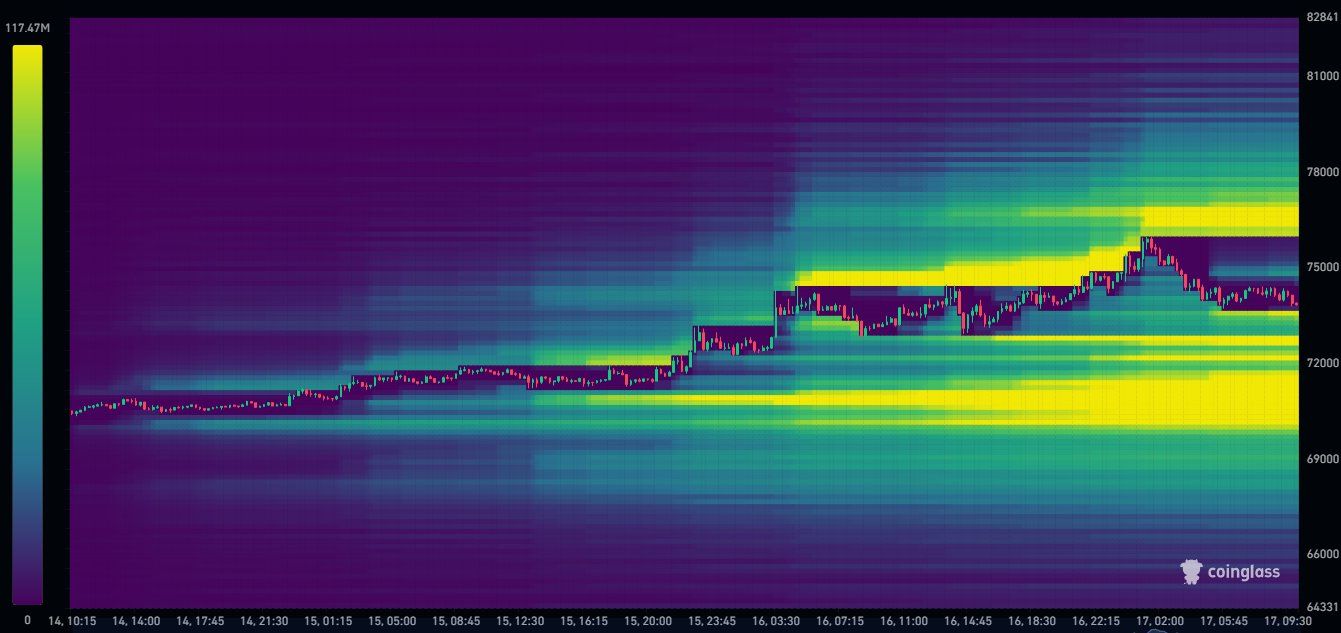Click the 0 label below the color scale
This screenshot has height=633, width=1341.
point(27,620)
